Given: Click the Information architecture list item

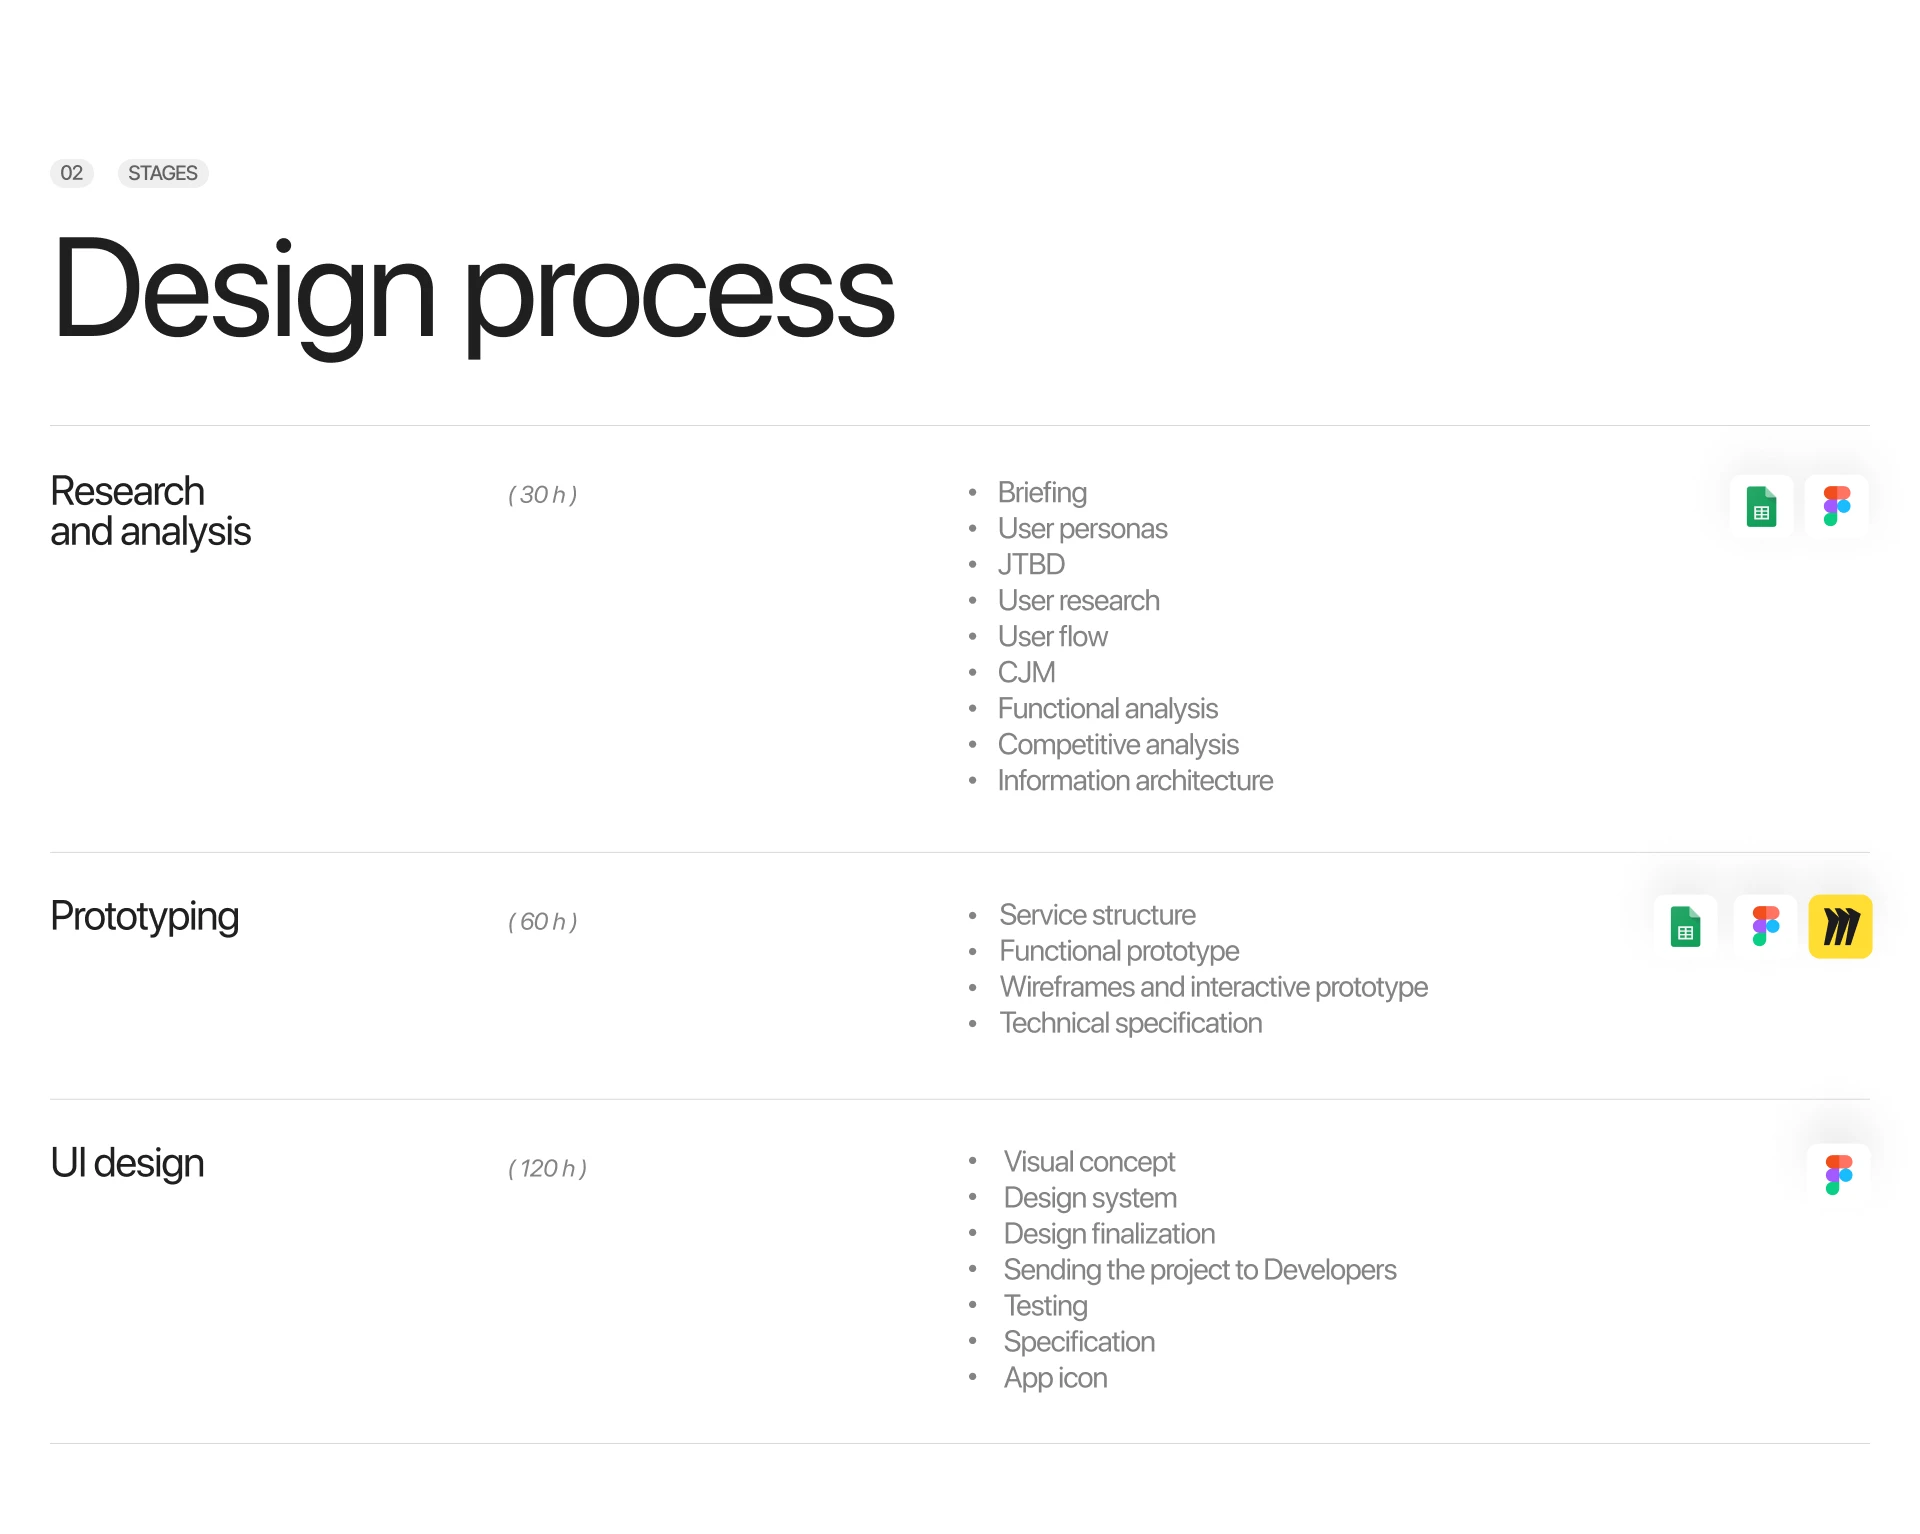Looking at the screenshot, I should click(1135, 781).
